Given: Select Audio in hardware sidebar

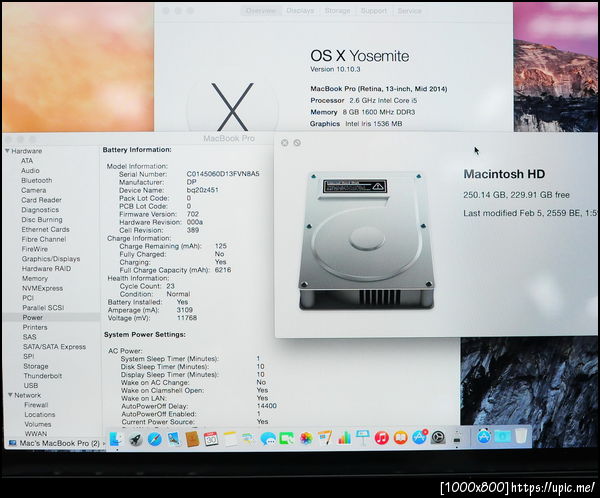Looking at the screenshot, I should (x=30, y=170).
